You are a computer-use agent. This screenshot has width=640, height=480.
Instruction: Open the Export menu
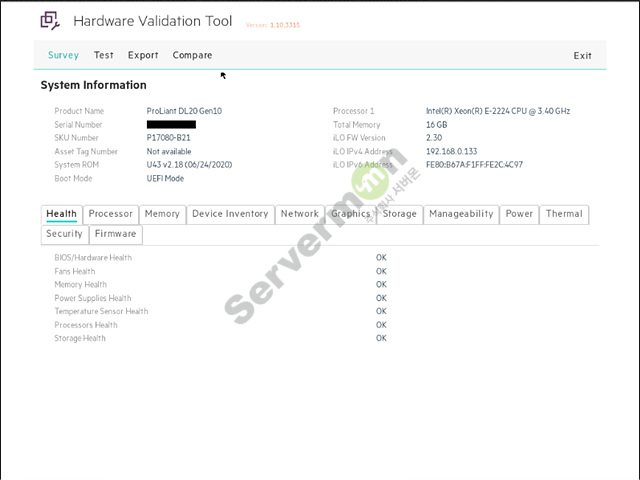(143, 55)
